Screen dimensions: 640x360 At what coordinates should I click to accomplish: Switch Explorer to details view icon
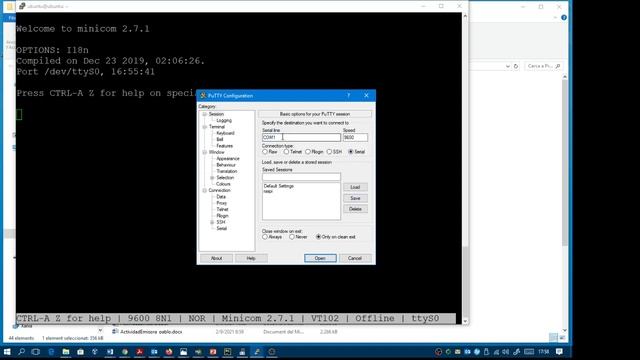[553, 338]
